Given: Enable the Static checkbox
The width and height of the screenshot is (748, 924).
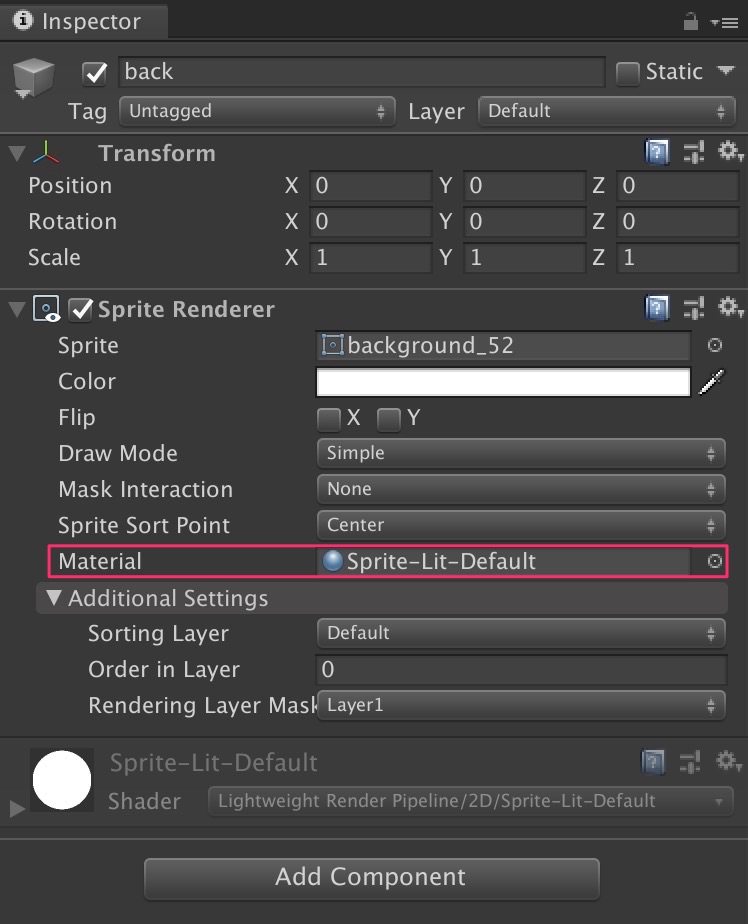Looking at the screenshot, I should pos(627,74).
